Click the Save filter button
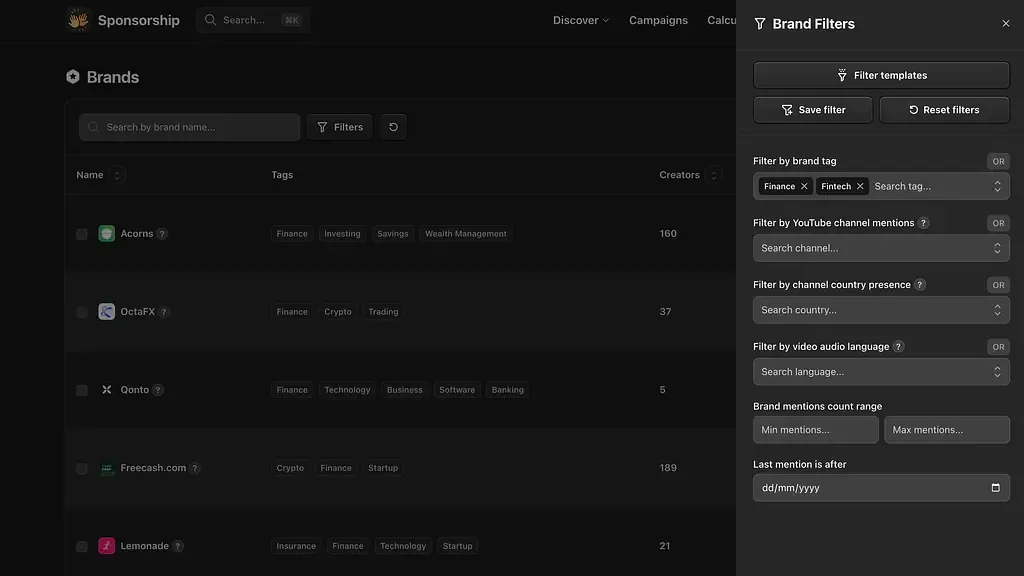 pos(812,110)
